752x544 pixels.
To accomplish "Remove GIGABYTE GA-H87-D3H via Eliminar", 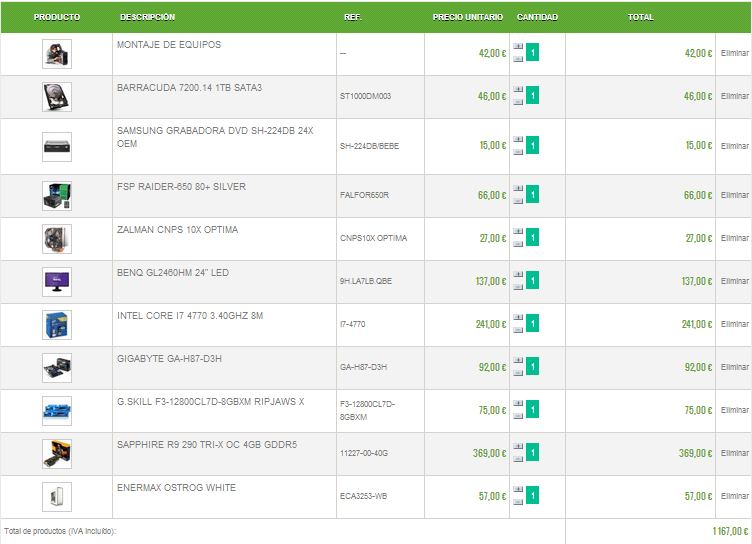I will [x=734, y=367].
